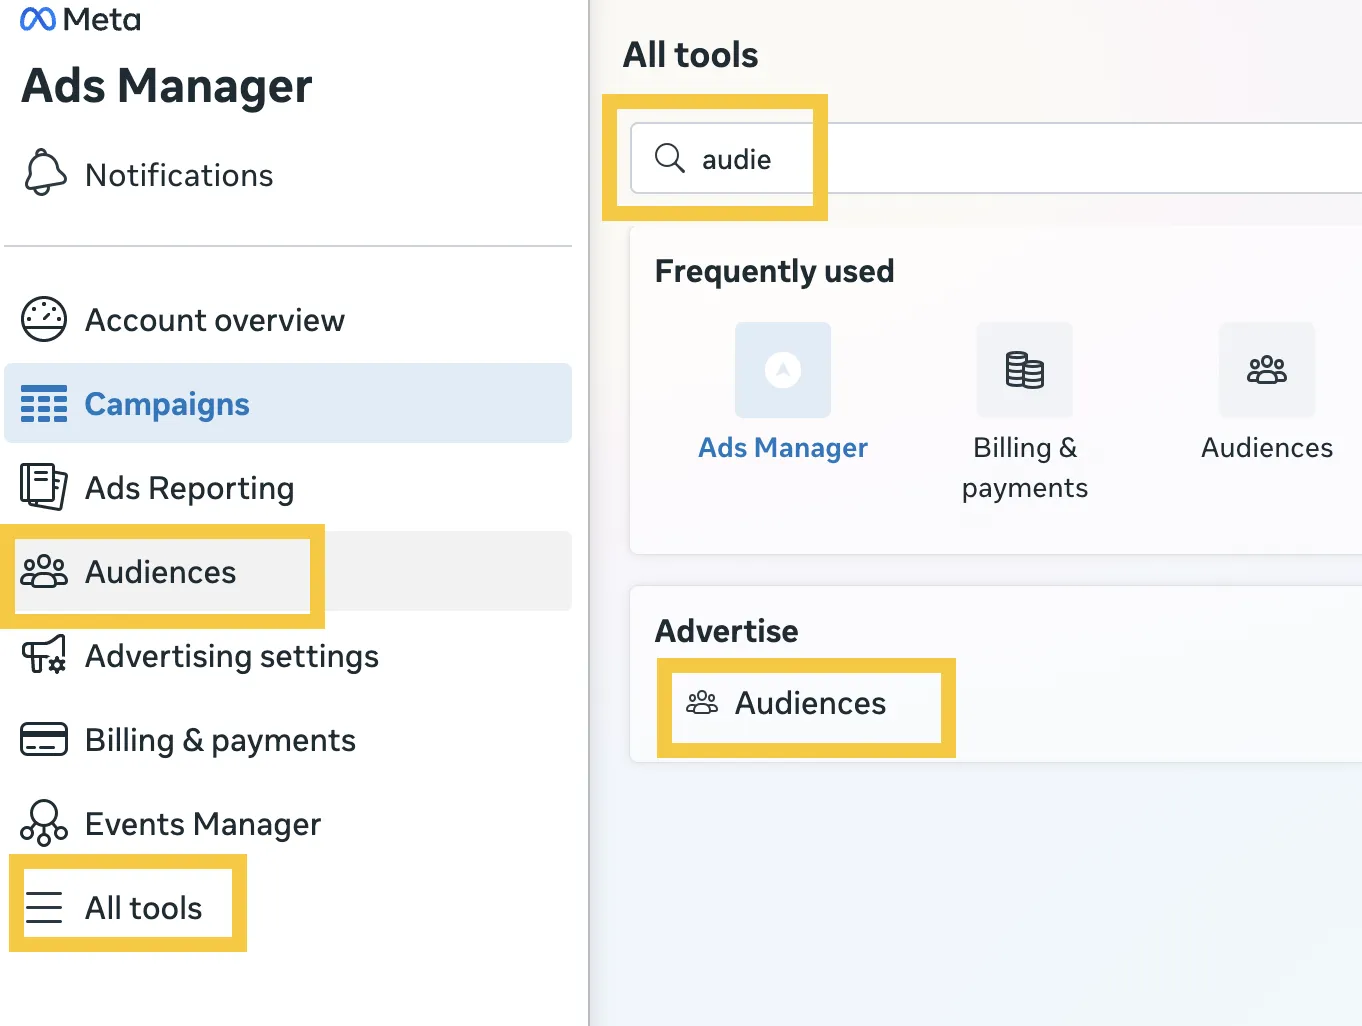The height and width of the screenshot is (1026, 1362).
Task: Click the 'Ads Manager' heading
Action: (x=167, y=86)
